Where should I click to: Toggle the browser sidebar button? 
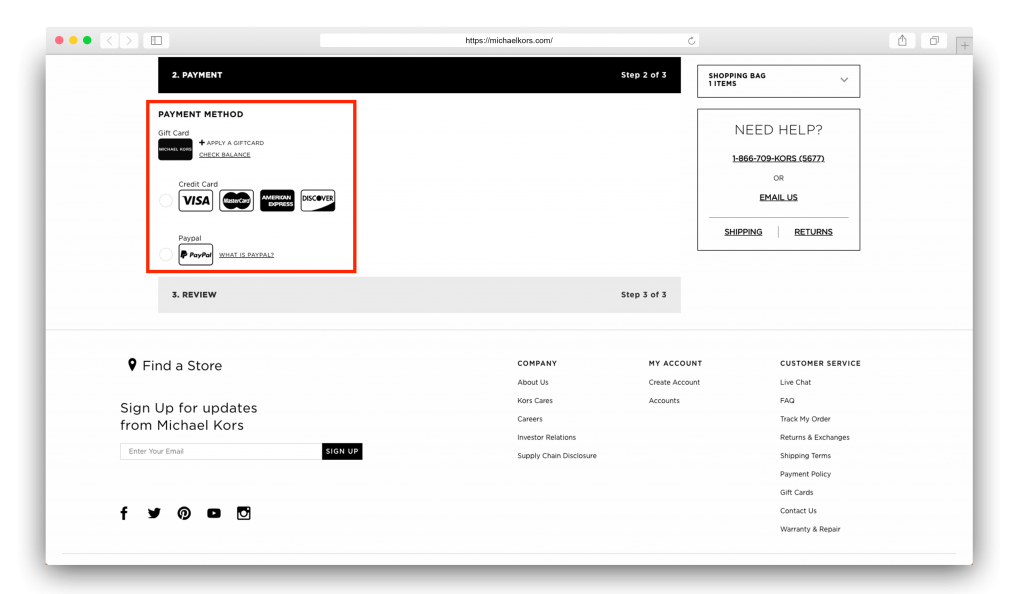[x=157, y=40]
